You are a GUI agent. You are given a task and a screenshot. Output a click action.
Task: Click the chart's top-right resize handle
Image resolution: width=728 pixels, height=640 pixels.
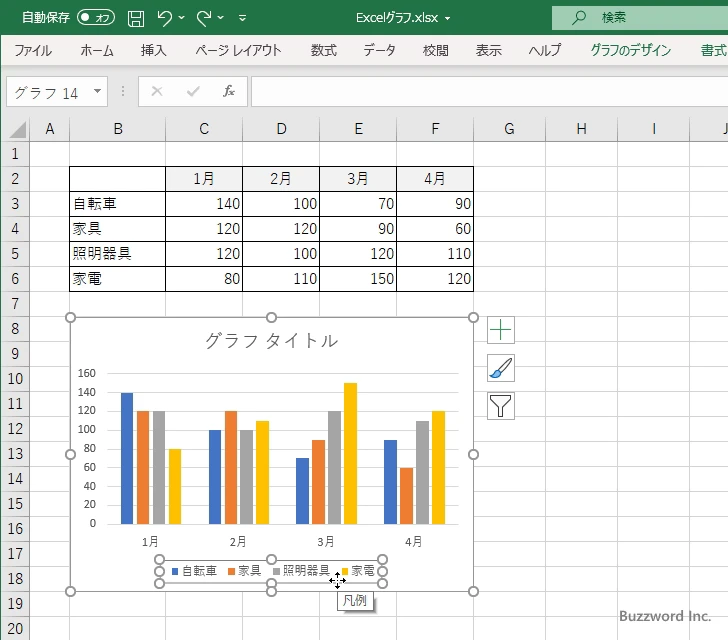473,317
